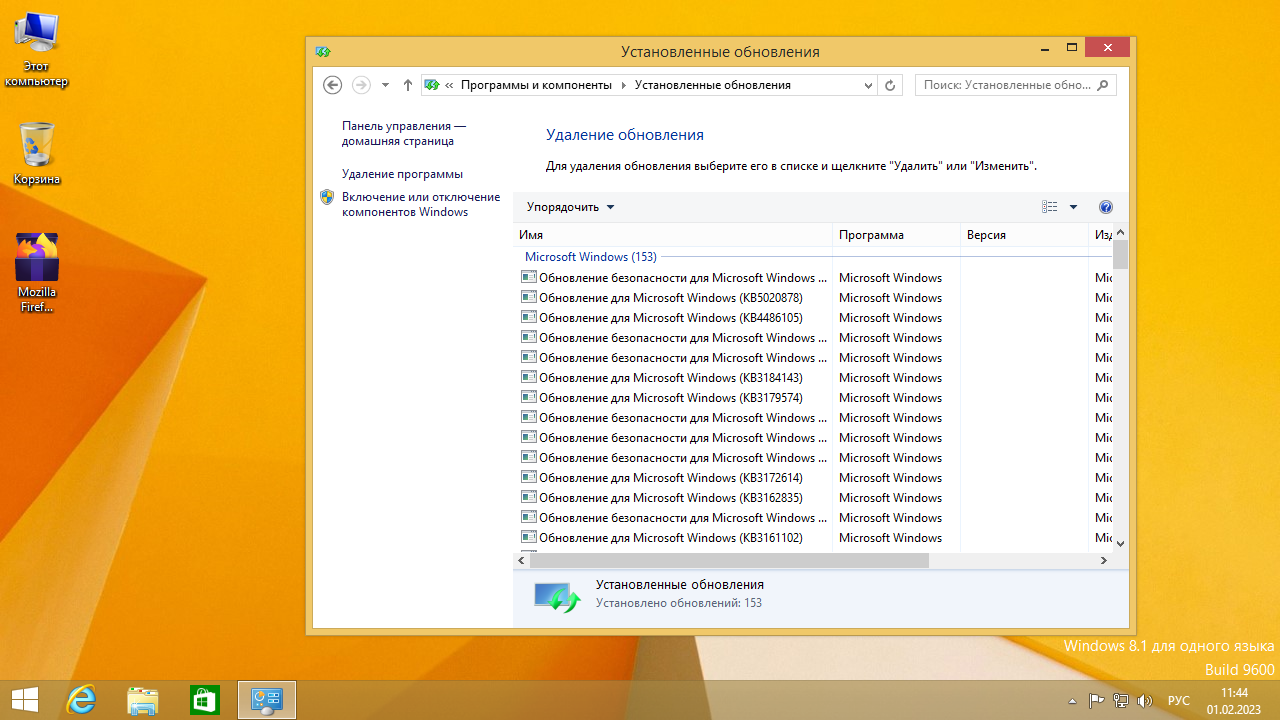Click the Forward navigation arrow
Viewport: 1280px width, 720px height.
tap(361, 85)
